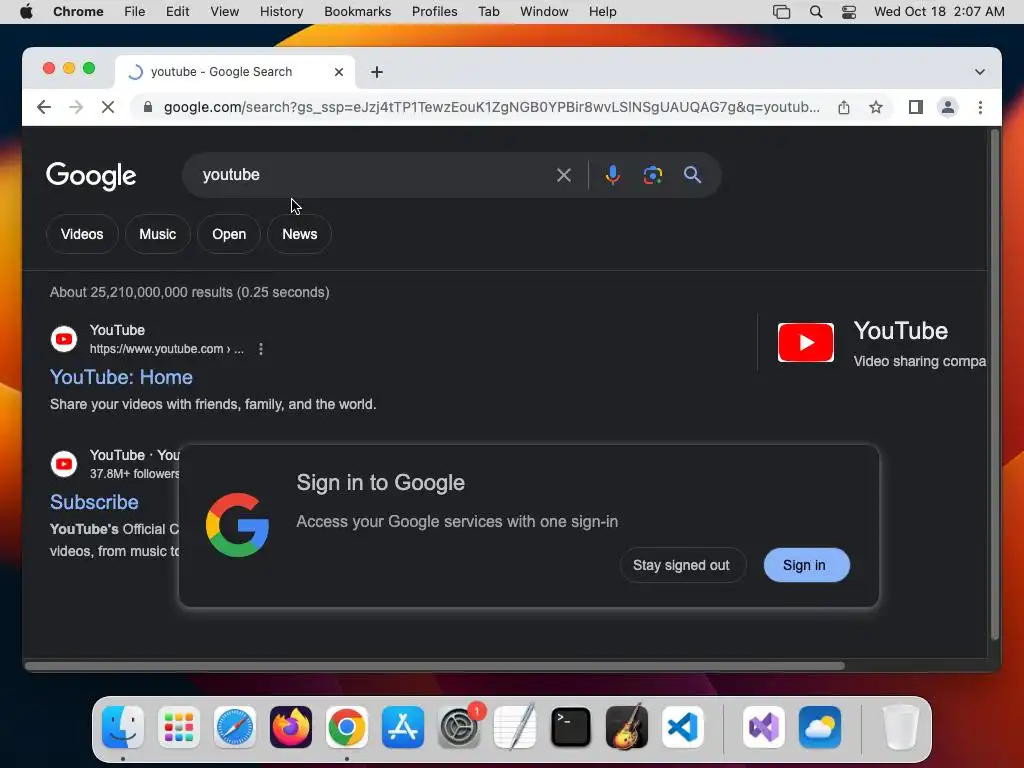
Task: Launch Firefox from the Dock
Action: [x=291, y=727]
